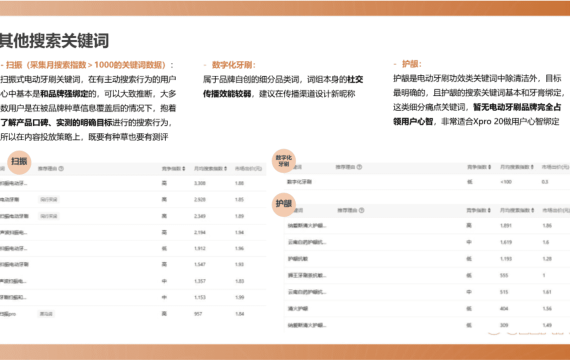Select the 滴火护龈 keyword row
This screenshot has height=360, width=570.
coord(427,309)
